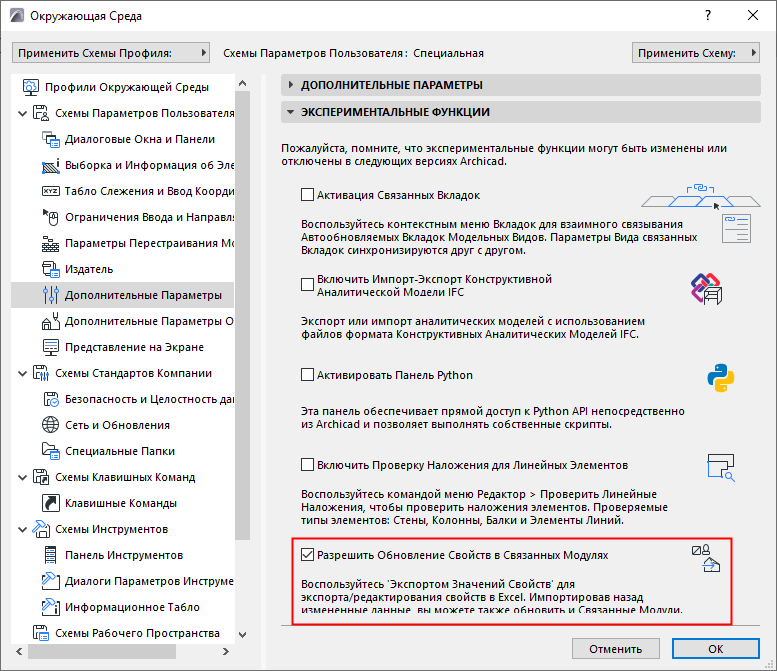Click the XYZ Табло Слежения icon
The image size is (777, 671).
pos(51,191)
